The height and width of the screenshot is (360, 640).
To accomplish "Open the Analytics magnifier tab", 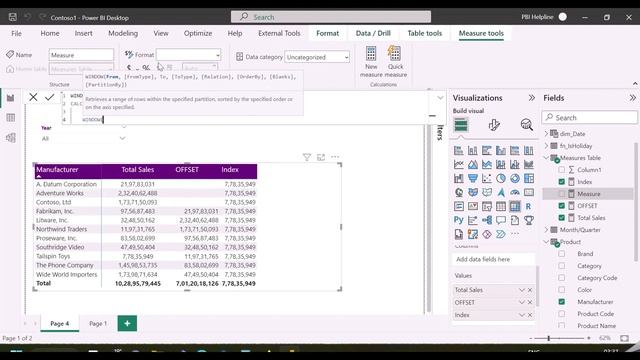I will click(x=527, y=124).
